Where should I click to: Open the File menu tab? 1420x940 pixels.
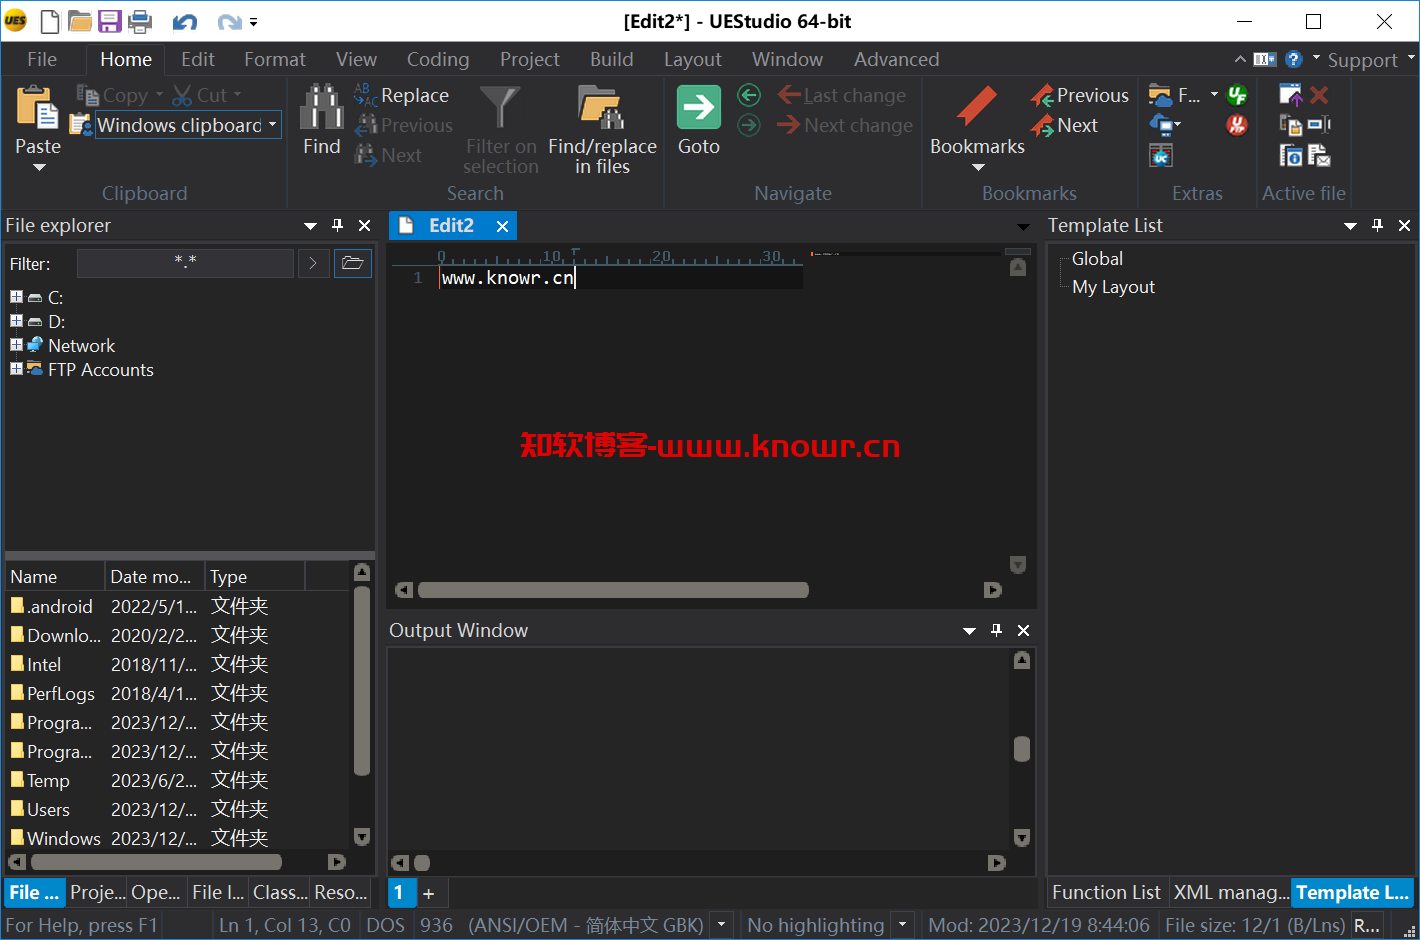42,59
